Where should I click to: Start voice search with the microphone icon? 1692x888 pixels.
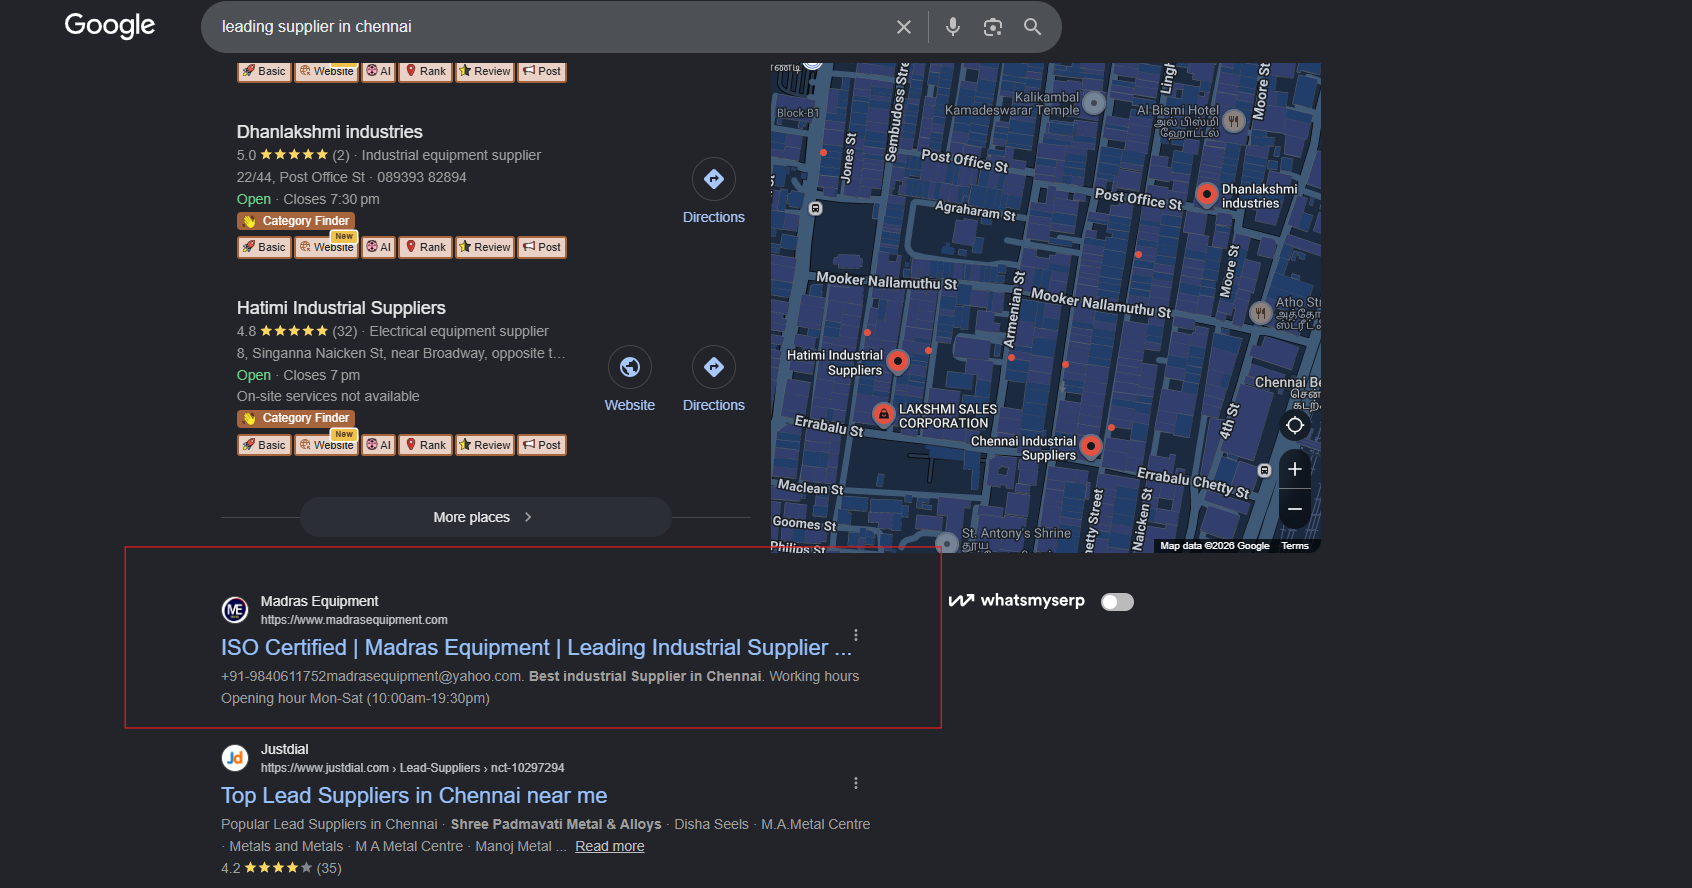click(953, 27)
